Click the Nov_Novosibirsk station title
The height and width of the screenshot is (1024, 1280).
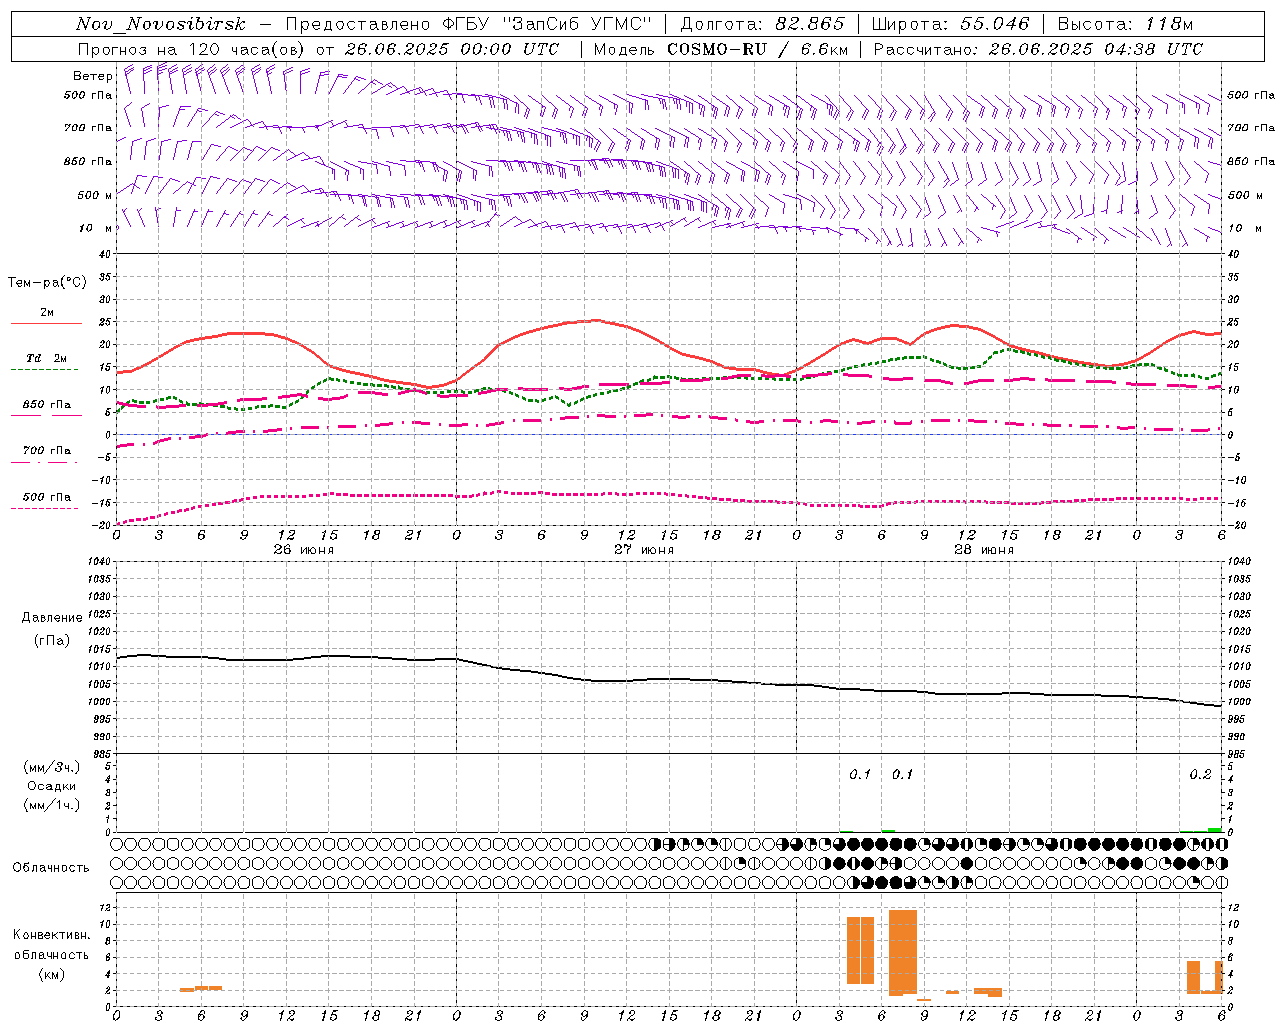point(161,24)
